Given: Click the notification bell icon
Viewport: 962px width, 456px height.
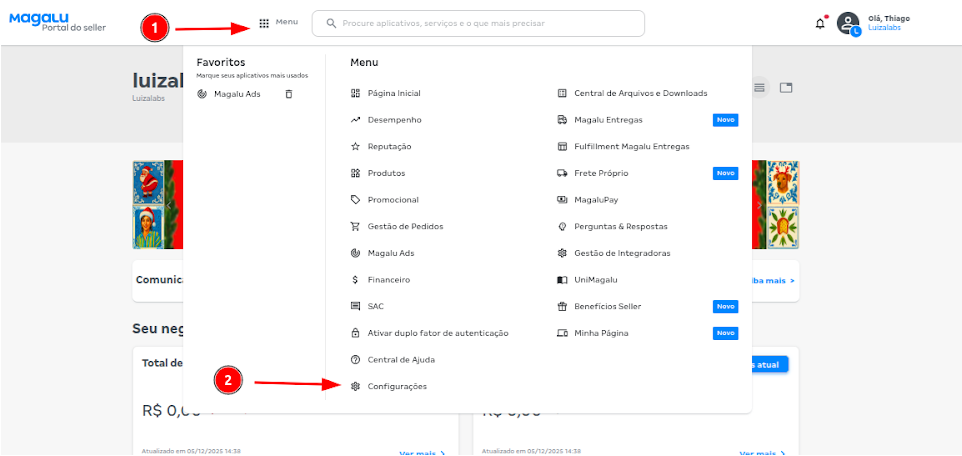Looking at the screenshot, I should pyautogui.click(x=820, y=24).
